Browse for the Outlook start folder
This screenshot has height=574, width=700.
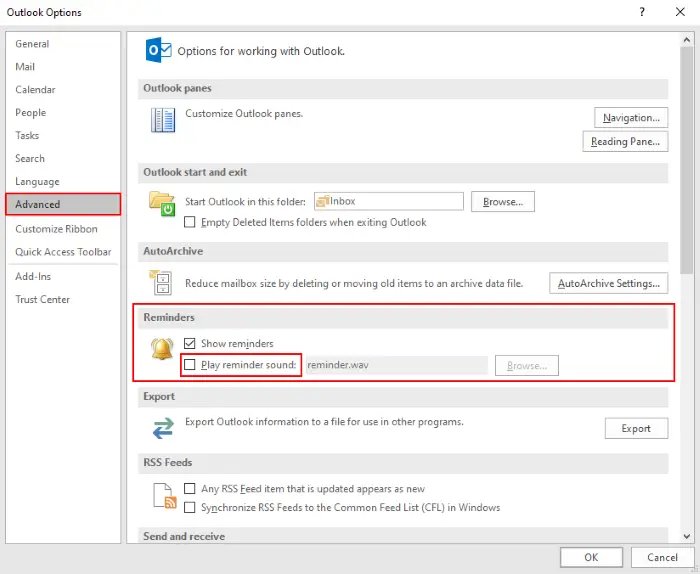(x=503, y=201)
